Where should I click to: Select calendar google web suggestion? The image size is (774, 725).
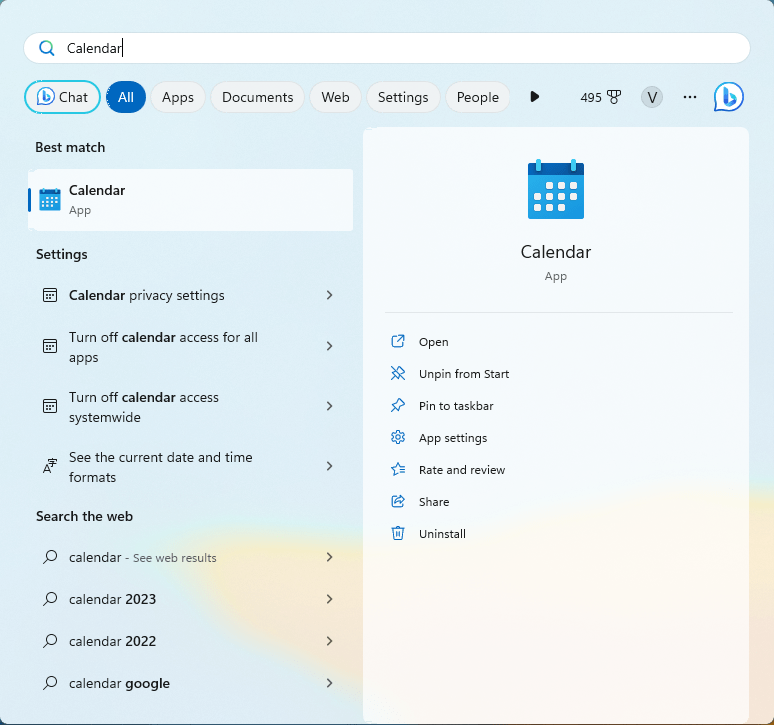[x=191, y=683]
